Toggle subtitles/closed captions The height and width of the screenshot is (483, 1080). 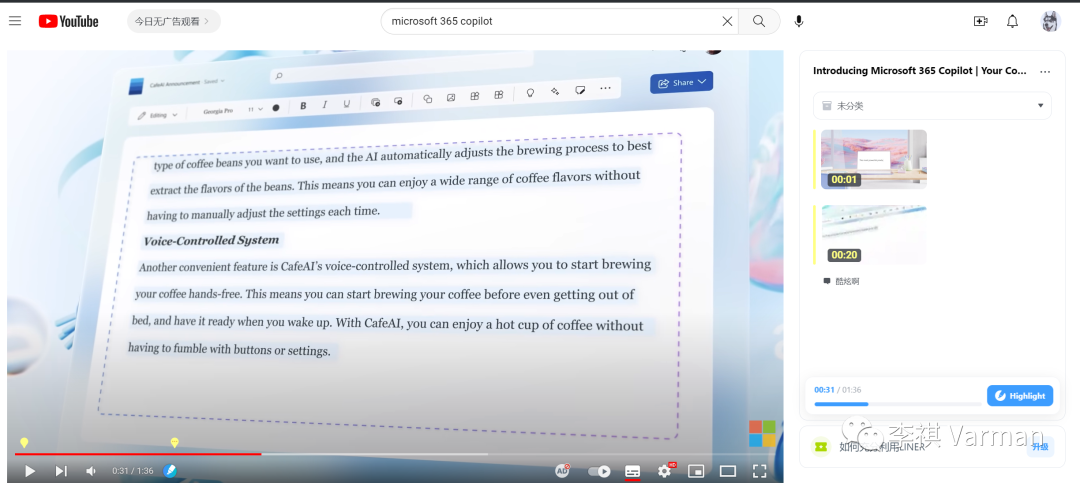pyautogui.click(x=632, y=471)
